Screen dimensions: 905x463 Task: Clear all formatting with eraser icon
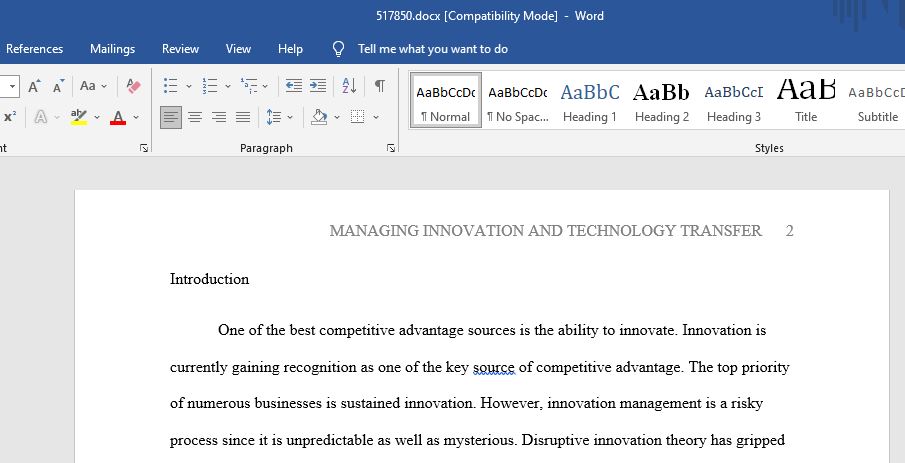tap(134, 87)
